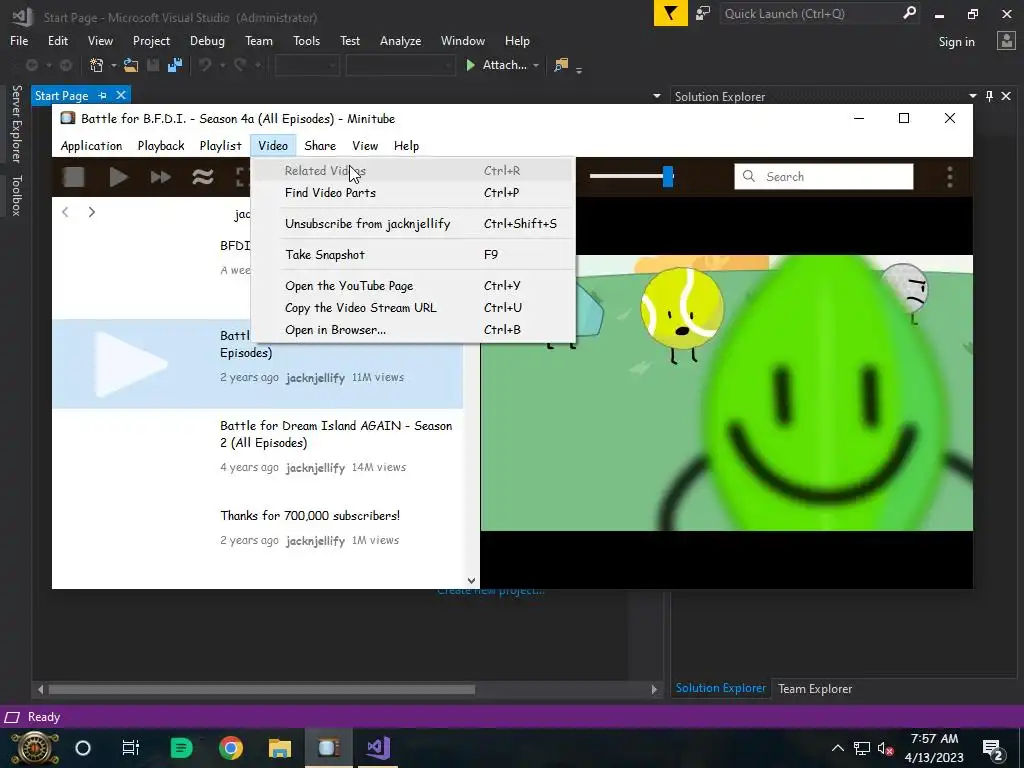Screen dimensions: 1024x768
Task: Click the Find in Files toolbar icon
Action: [x=560, y=65]
